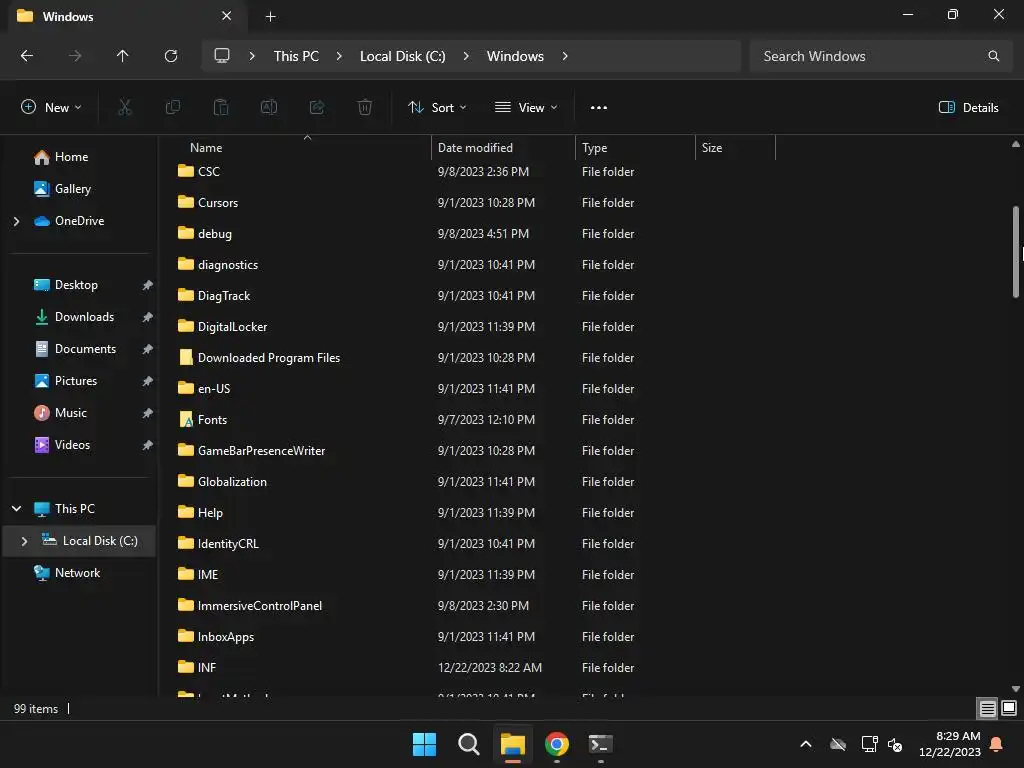Open Music quick access folder
This screenshot has height=768, width=1024.
click(x=71, y=413)
